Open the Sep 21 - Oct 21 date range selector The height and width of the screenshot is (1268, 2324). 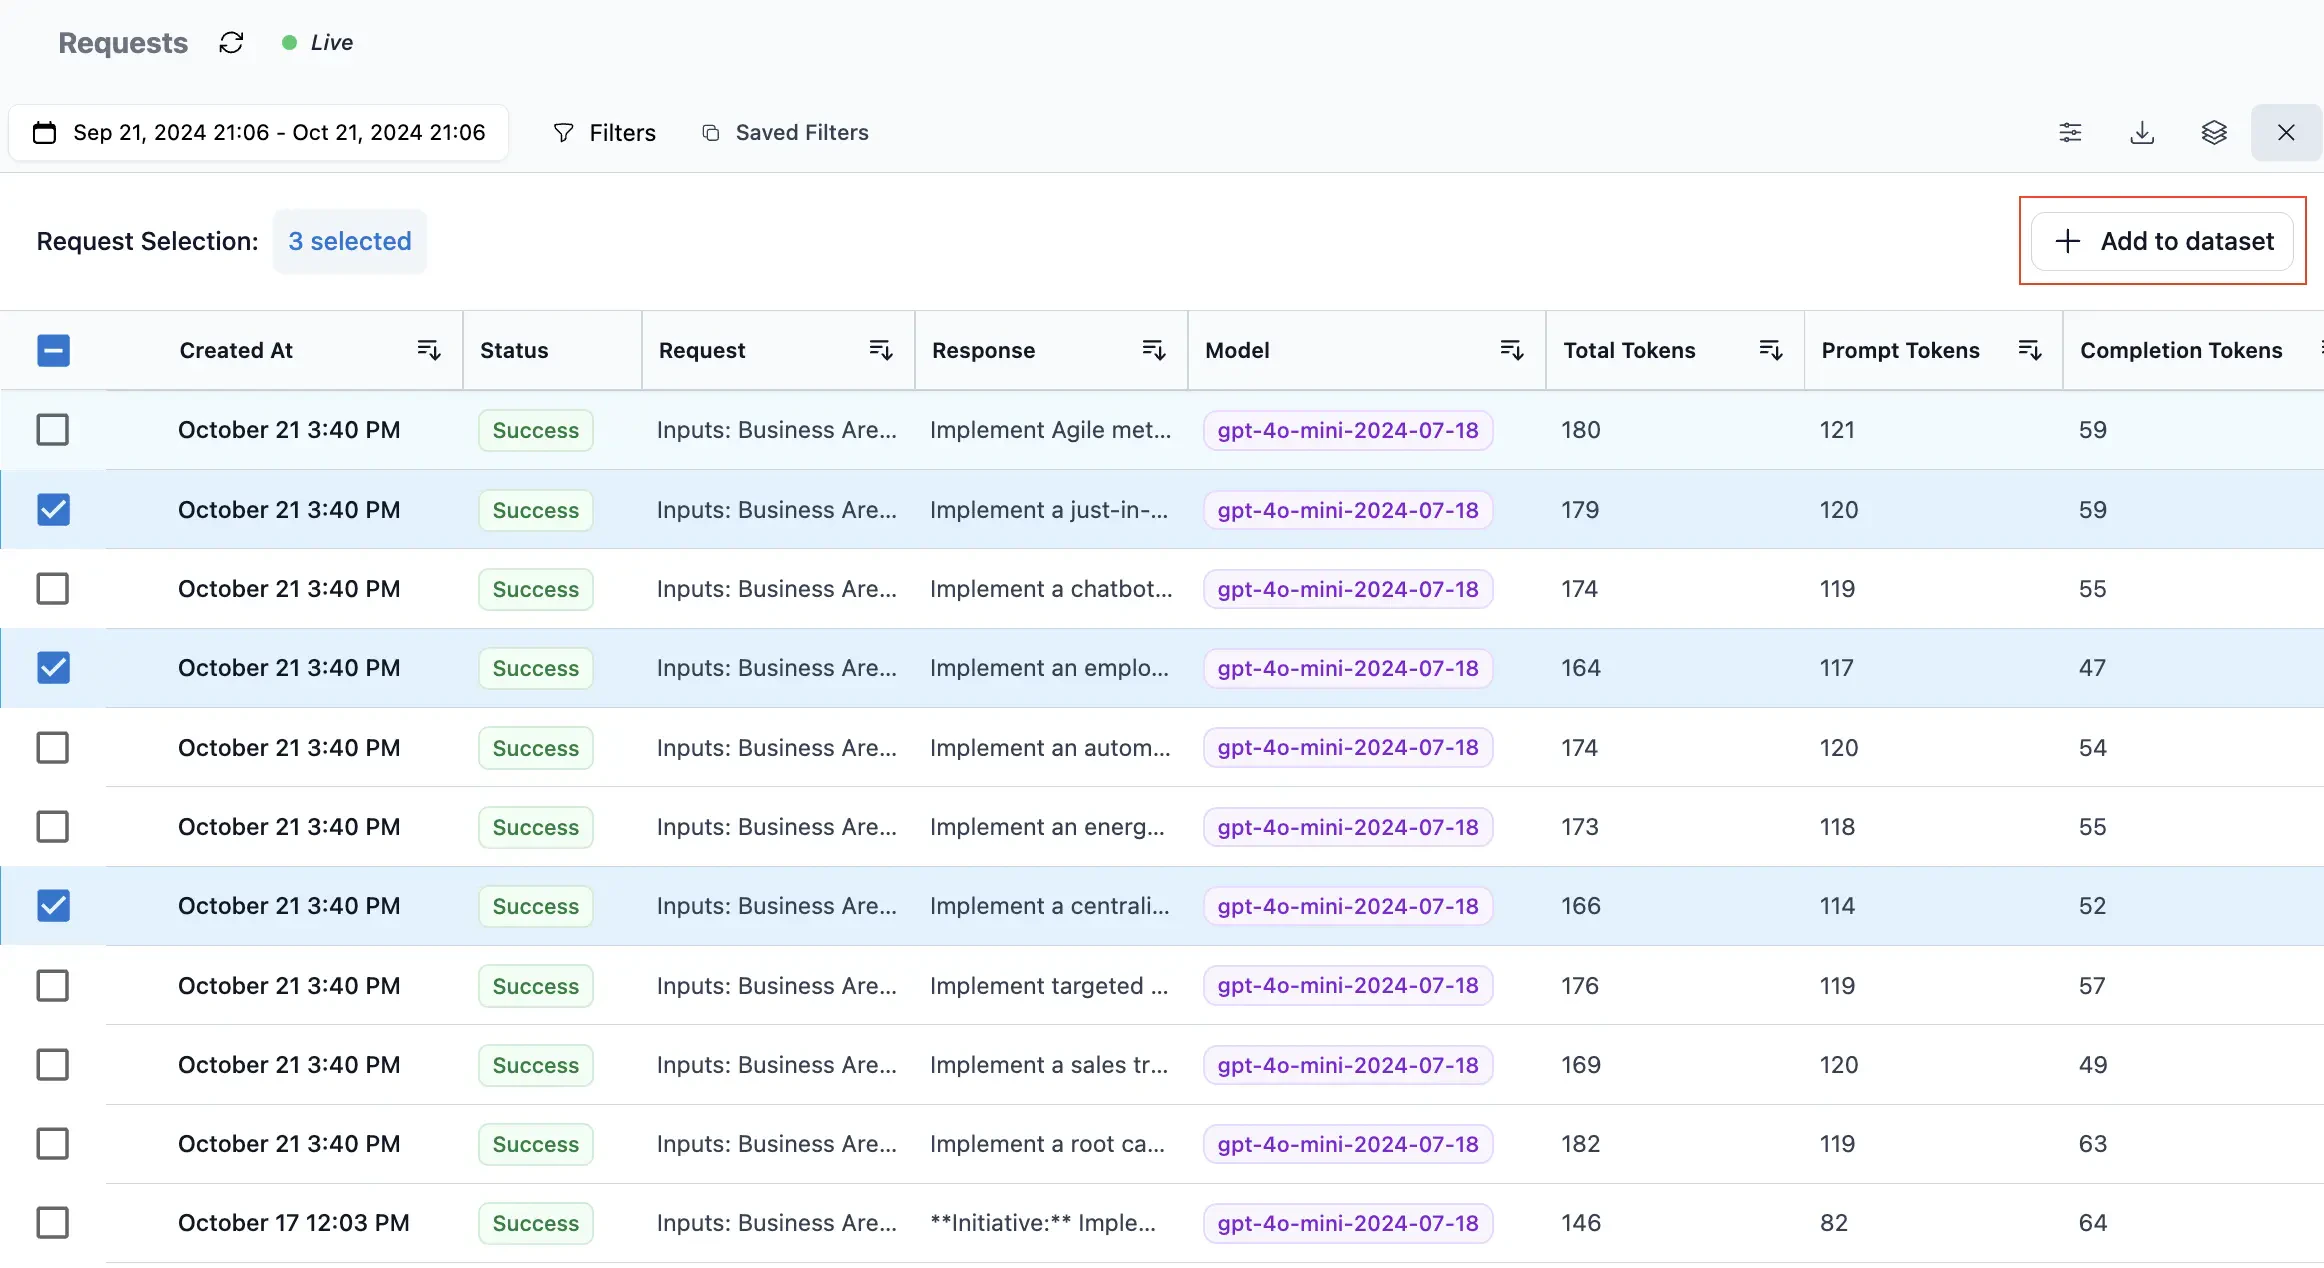click(258, 132)
